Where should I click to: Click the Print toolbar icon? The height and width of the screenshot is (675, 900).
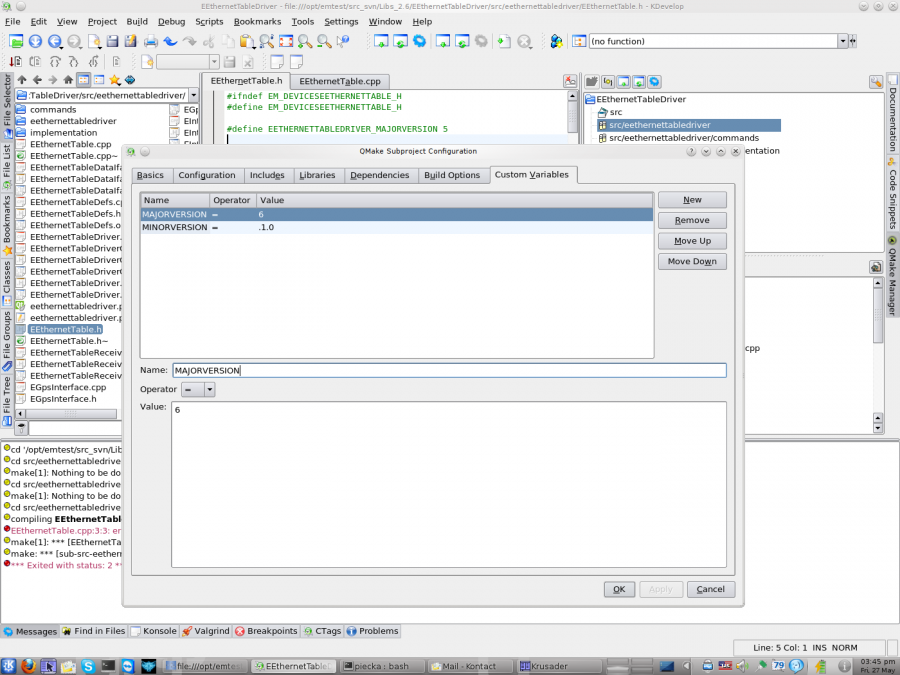148,41
